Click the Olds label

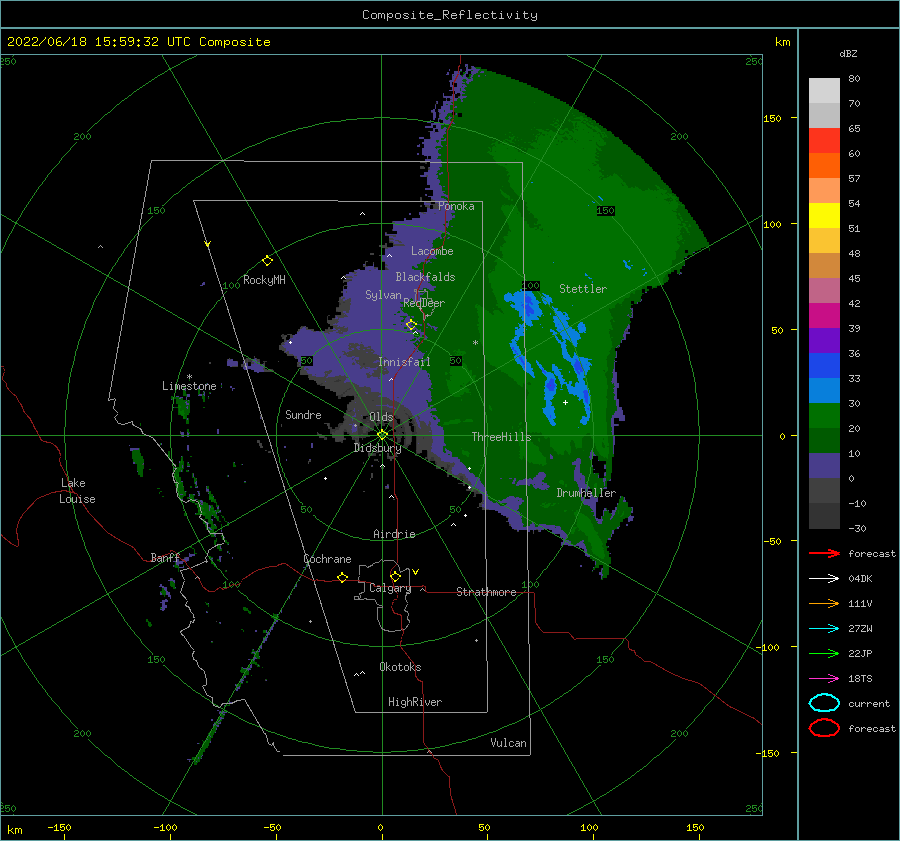coord(381,417)
